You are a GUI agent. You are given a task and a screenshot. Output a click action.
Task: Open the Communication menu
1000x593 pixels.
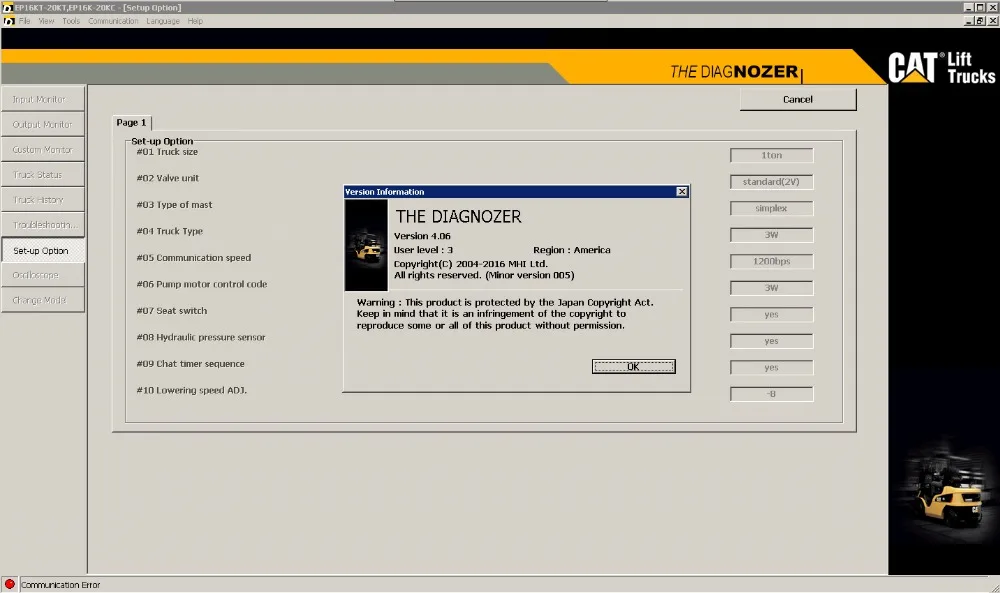point(113,21)
